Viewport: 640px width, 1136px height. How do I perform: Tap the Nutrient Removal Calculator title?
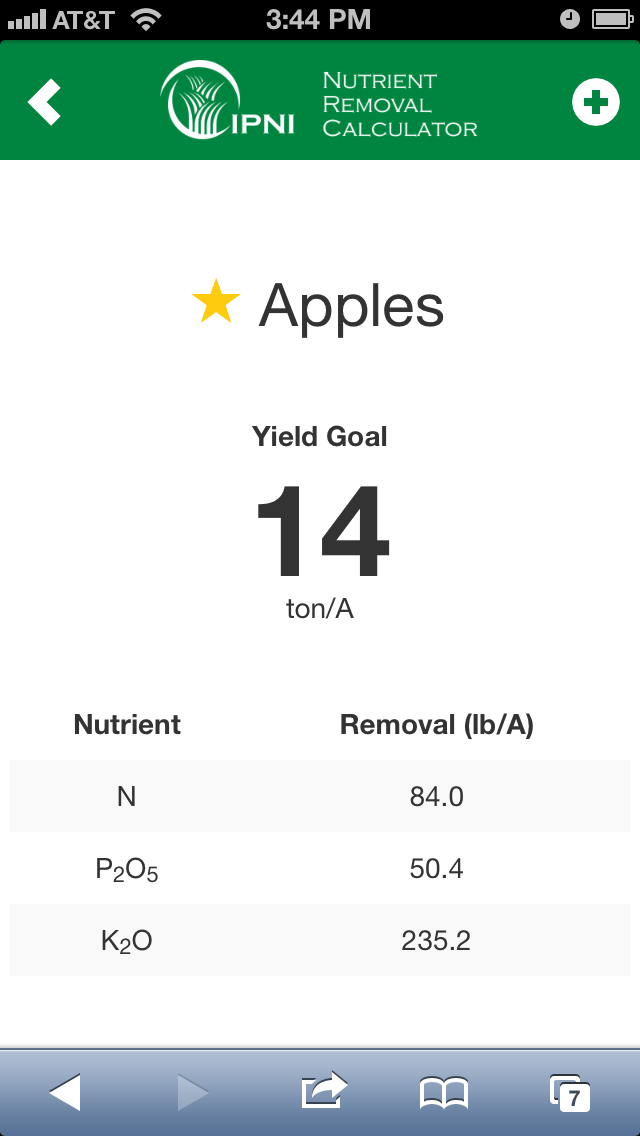click(x=399, y=104)
